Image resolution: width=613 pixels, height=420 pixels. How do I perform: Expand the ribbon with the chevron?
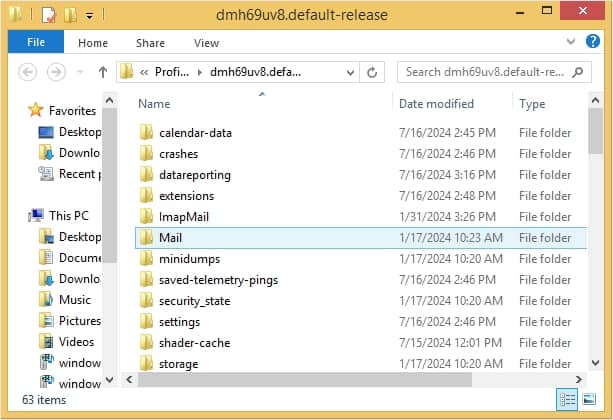tap(571, 41)
